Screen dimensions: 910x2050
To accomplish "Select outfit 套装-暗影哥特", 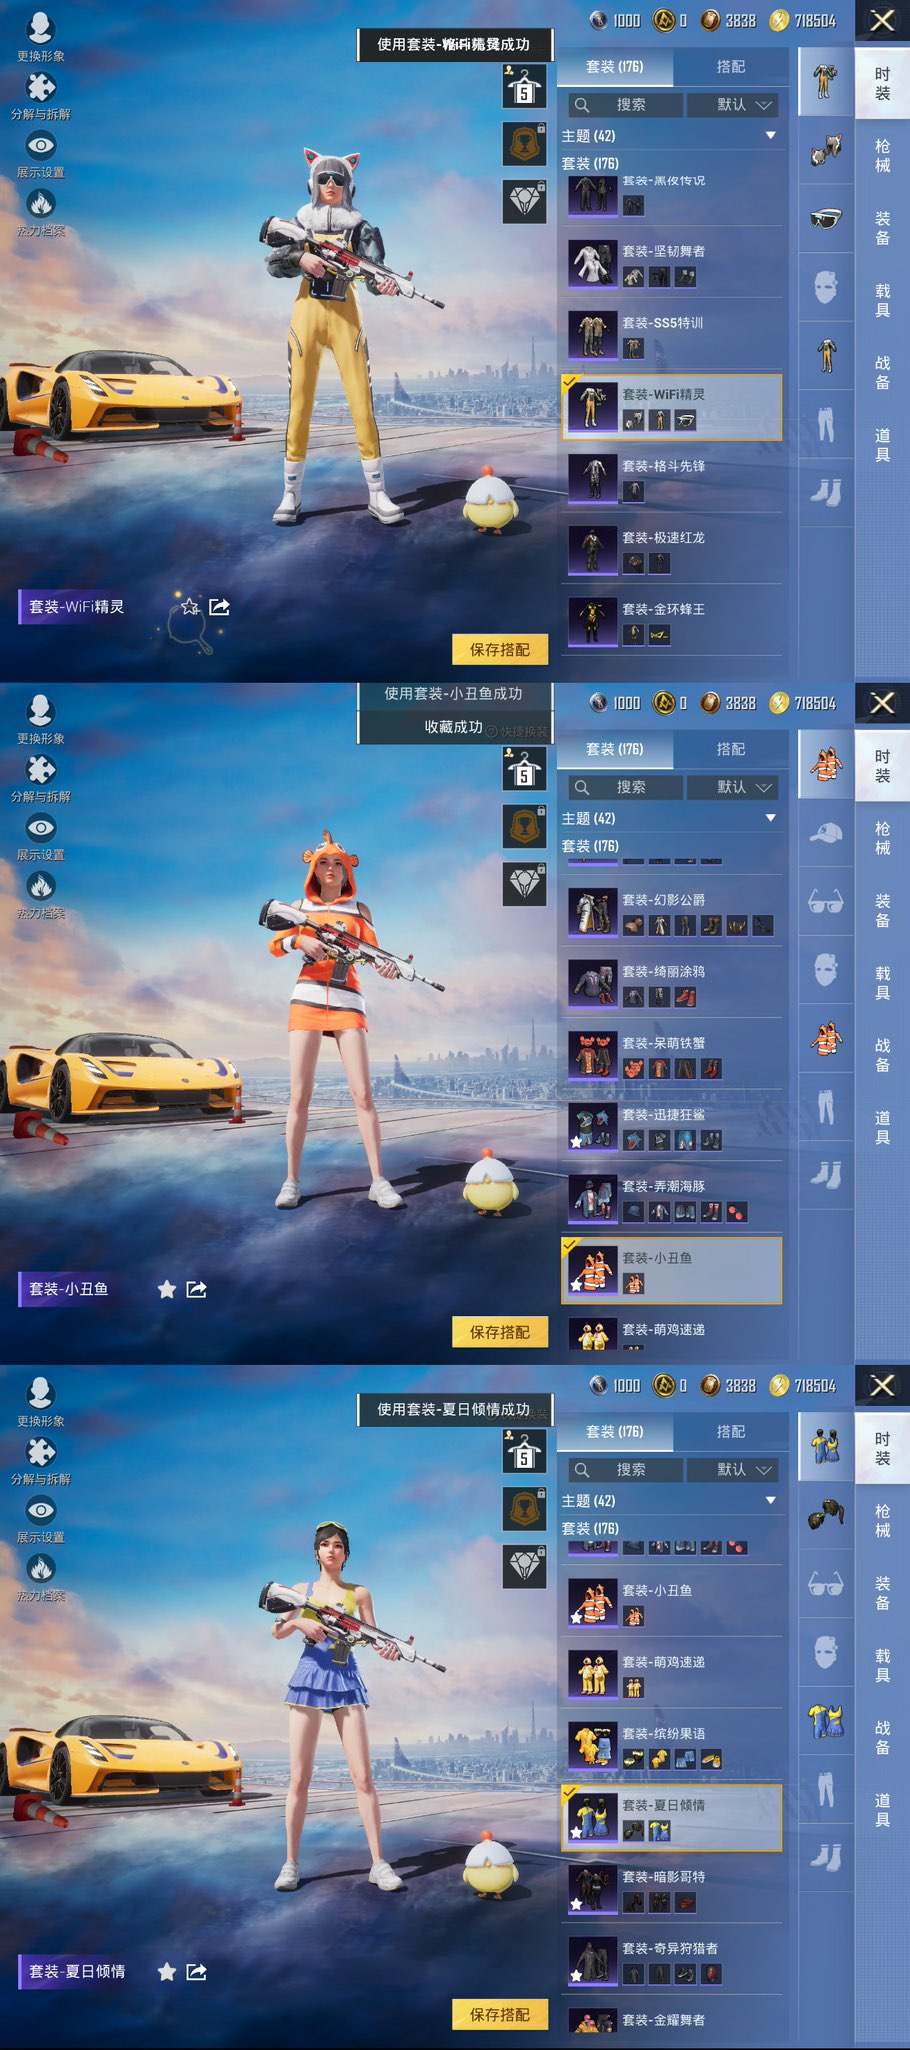I will [x=671, y=1890].
